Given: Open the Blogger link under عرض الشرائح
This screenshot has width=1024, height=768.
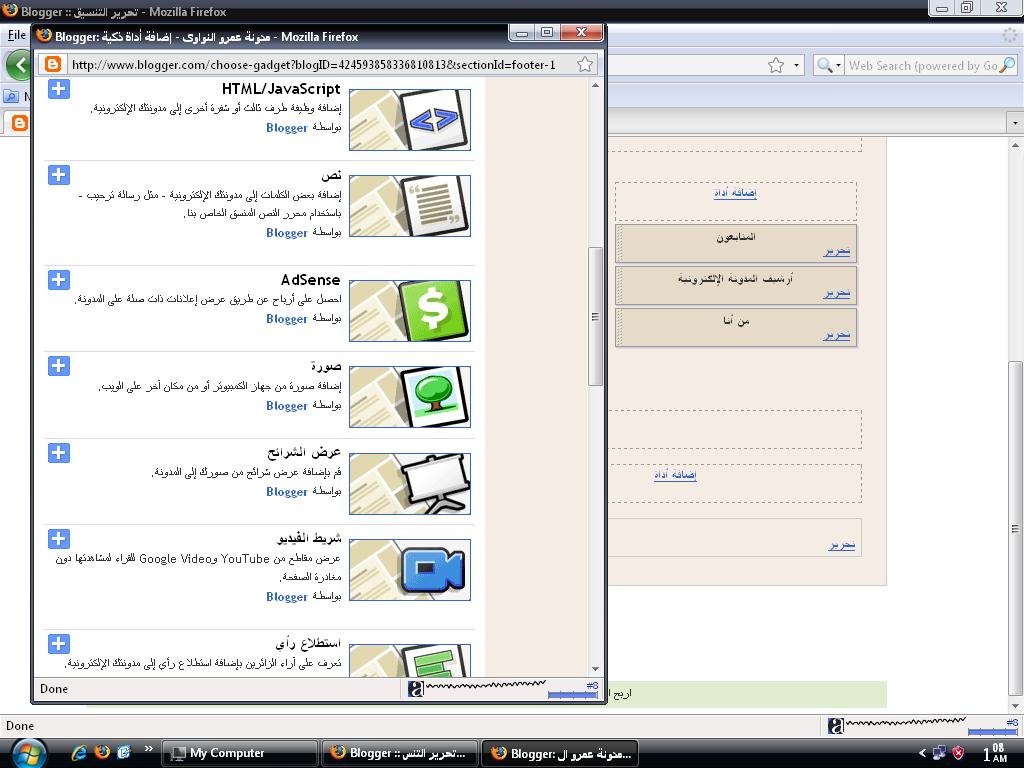Looking at the screenshot, I should (287, 492).
